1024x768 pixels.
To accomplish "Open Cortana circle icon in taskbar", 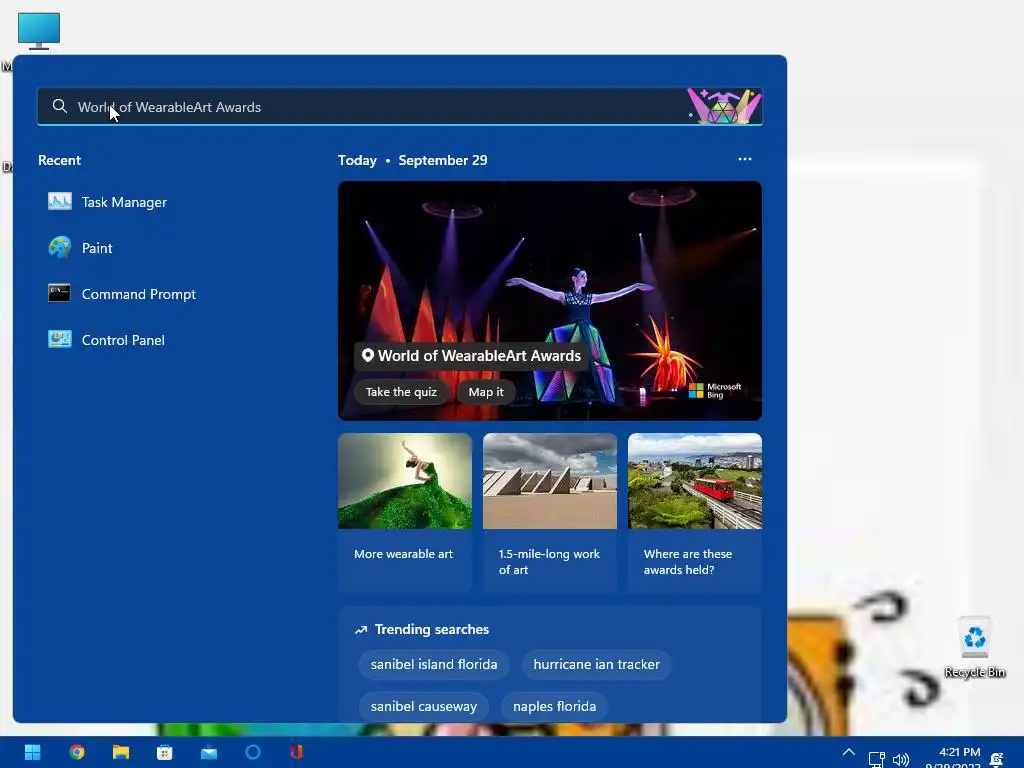I will coord(253,752).
